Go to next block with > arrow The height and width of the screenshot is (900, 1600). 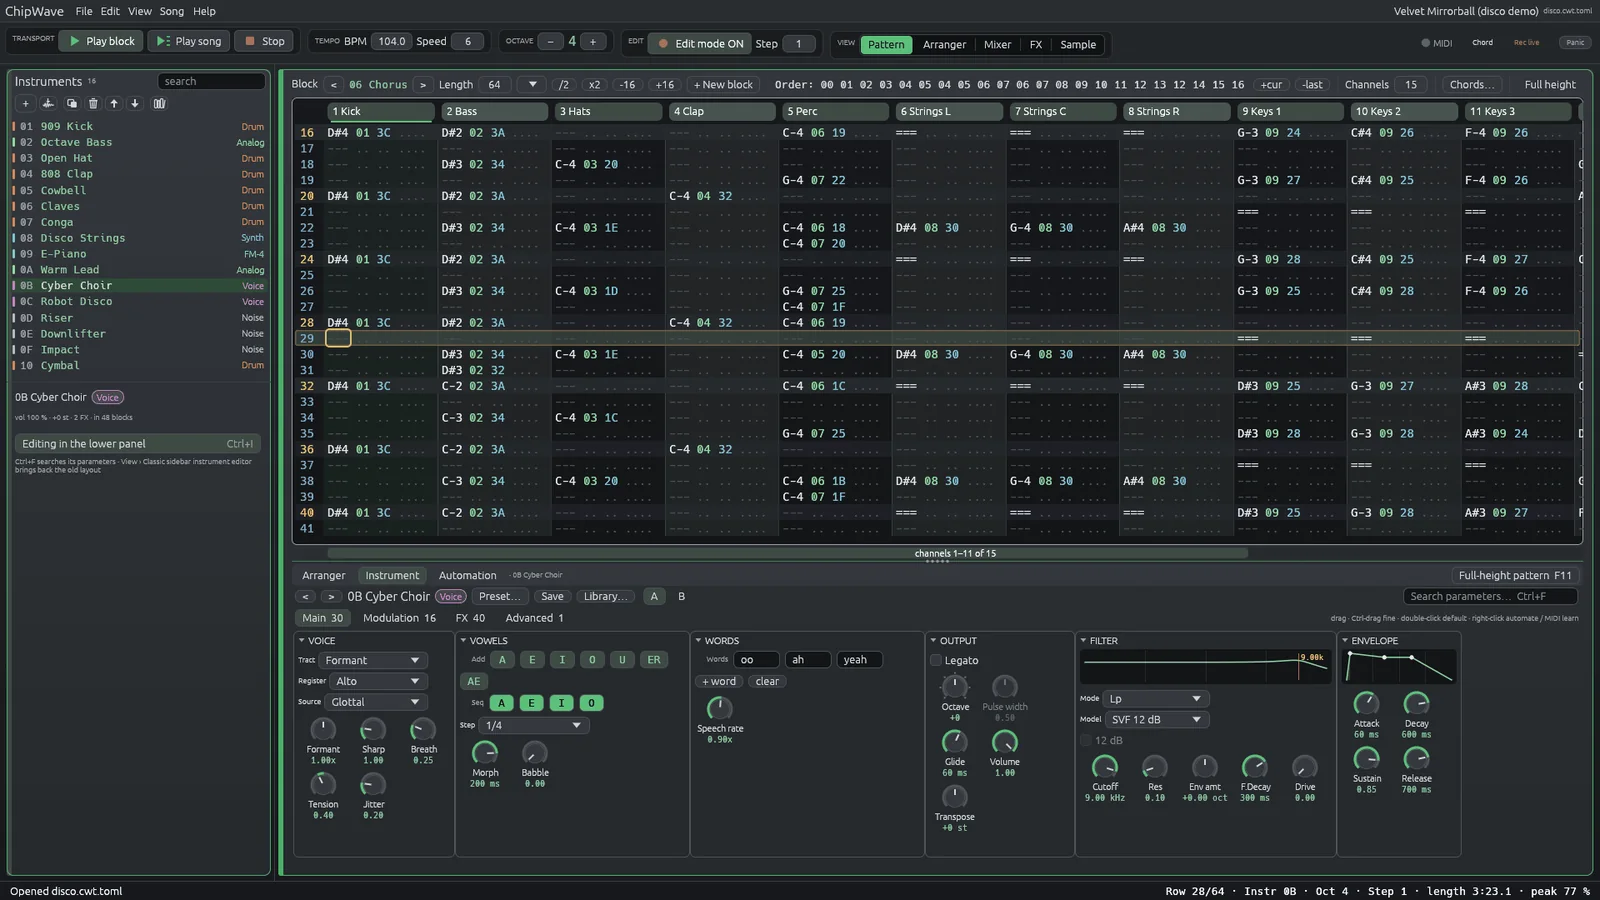pyautogui.click(x=423, y=85)
